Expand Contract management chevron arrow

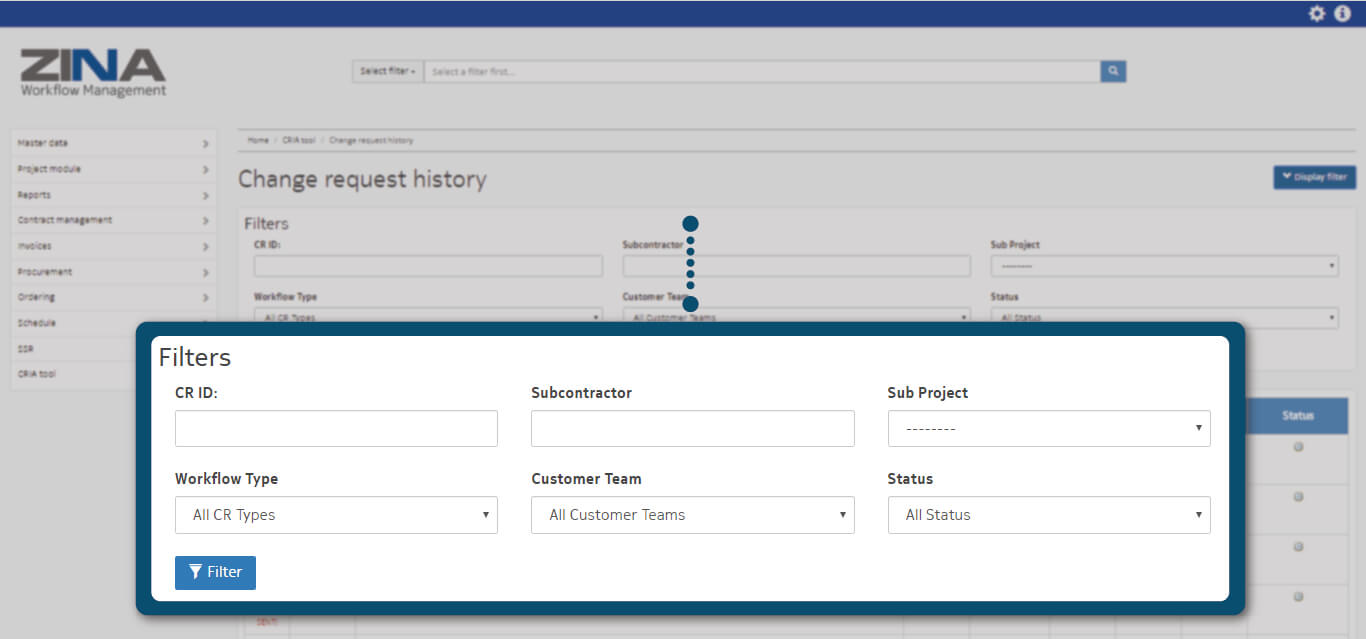[x=205, y=221]
